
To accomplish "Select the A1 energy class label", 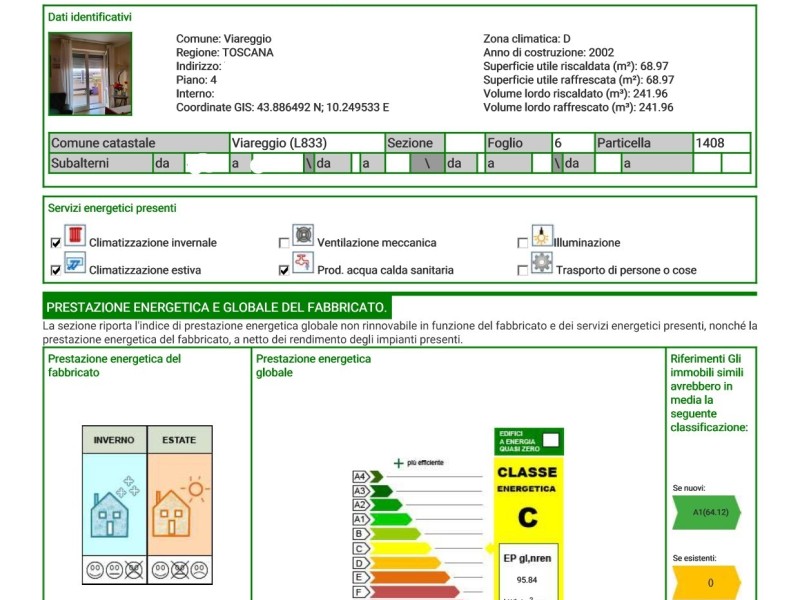I will pos(361,519).
